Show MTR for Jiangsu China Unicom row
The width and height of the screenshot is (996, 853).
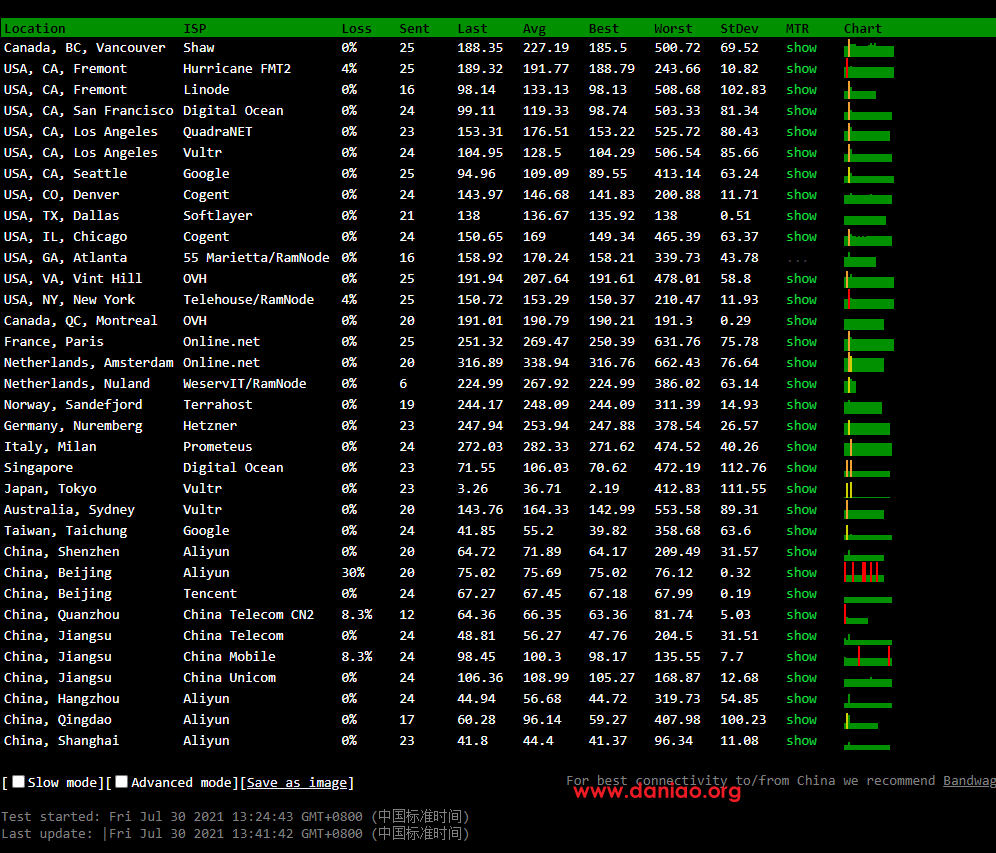(x=801, y=677)
